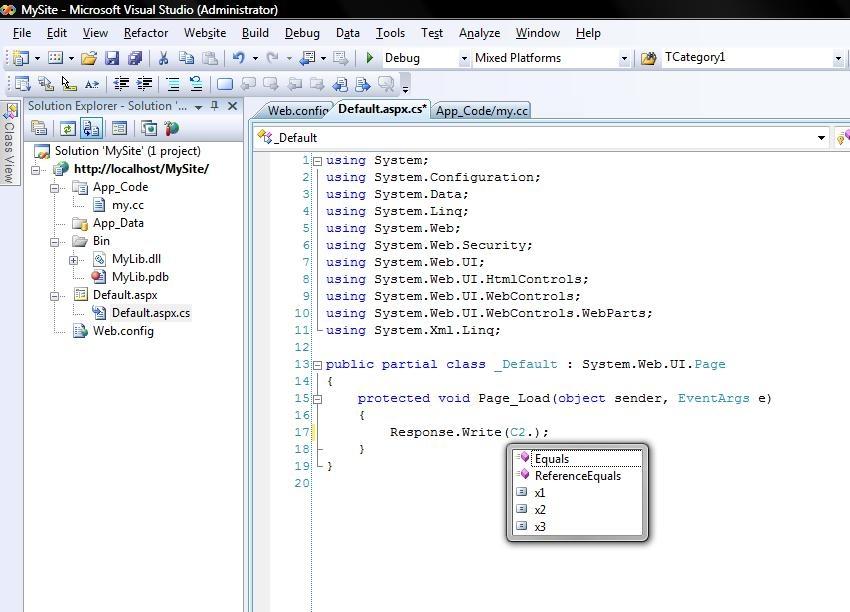Open Solution Explorer window position menu
The width and height of the screenshot is (850, 612).
click(198, 107)
